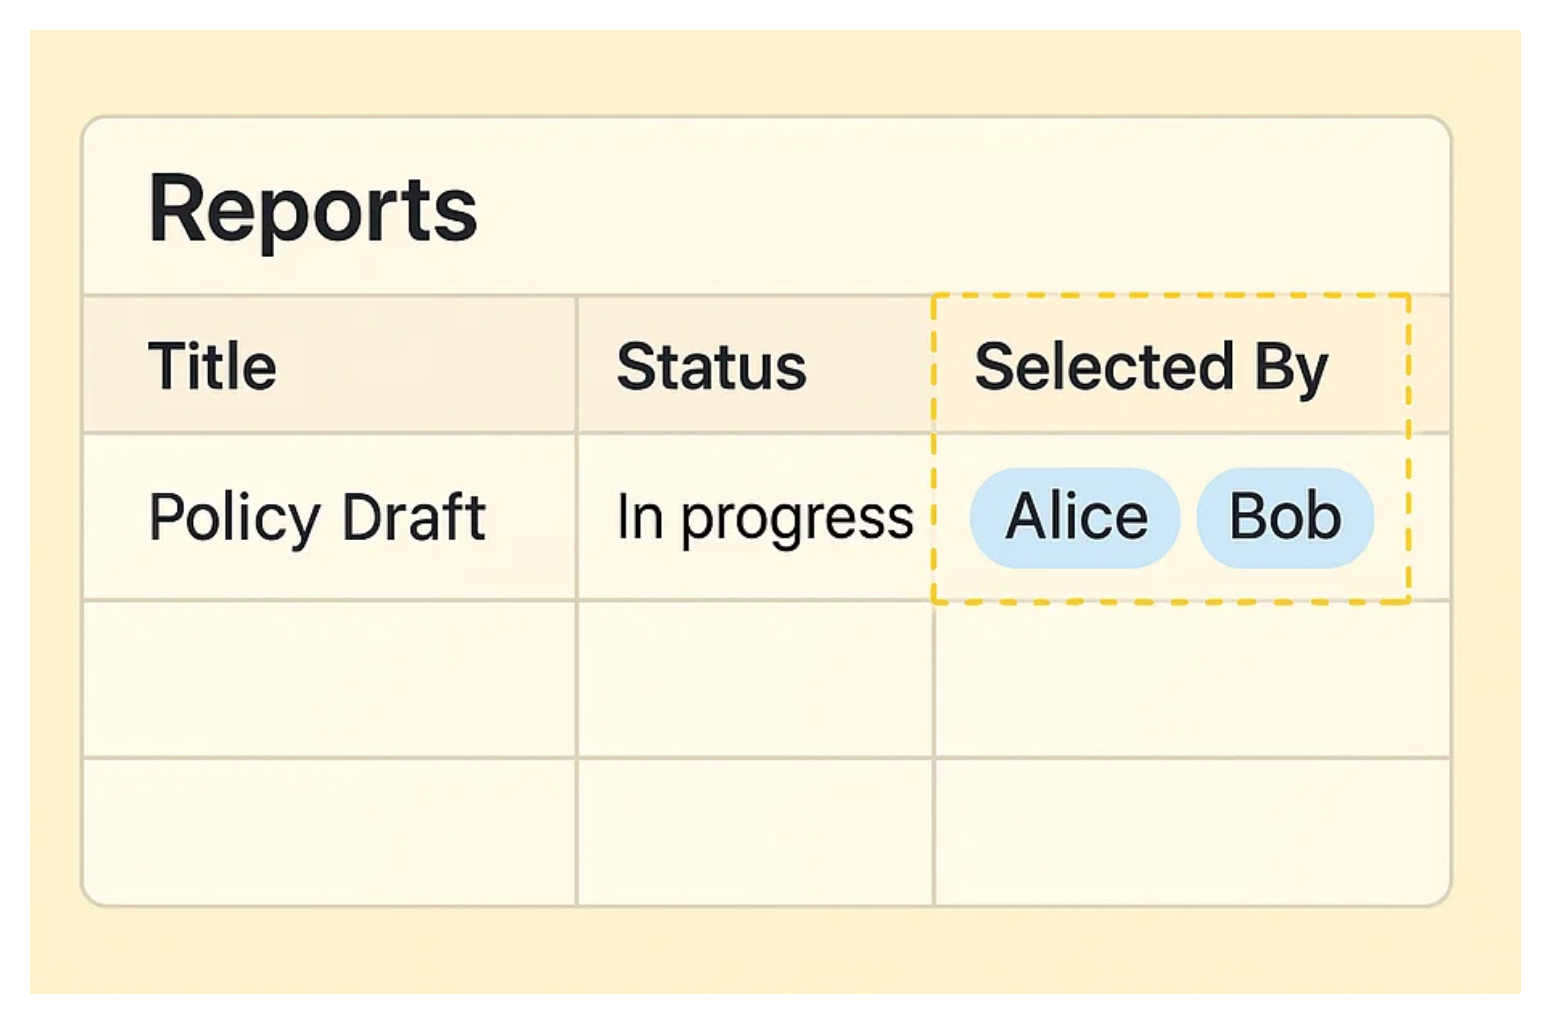Image resolution: width=1551 pixels, height=1023 pixels.
Task: Select the Bob chip
Action: coord(1284,517)
